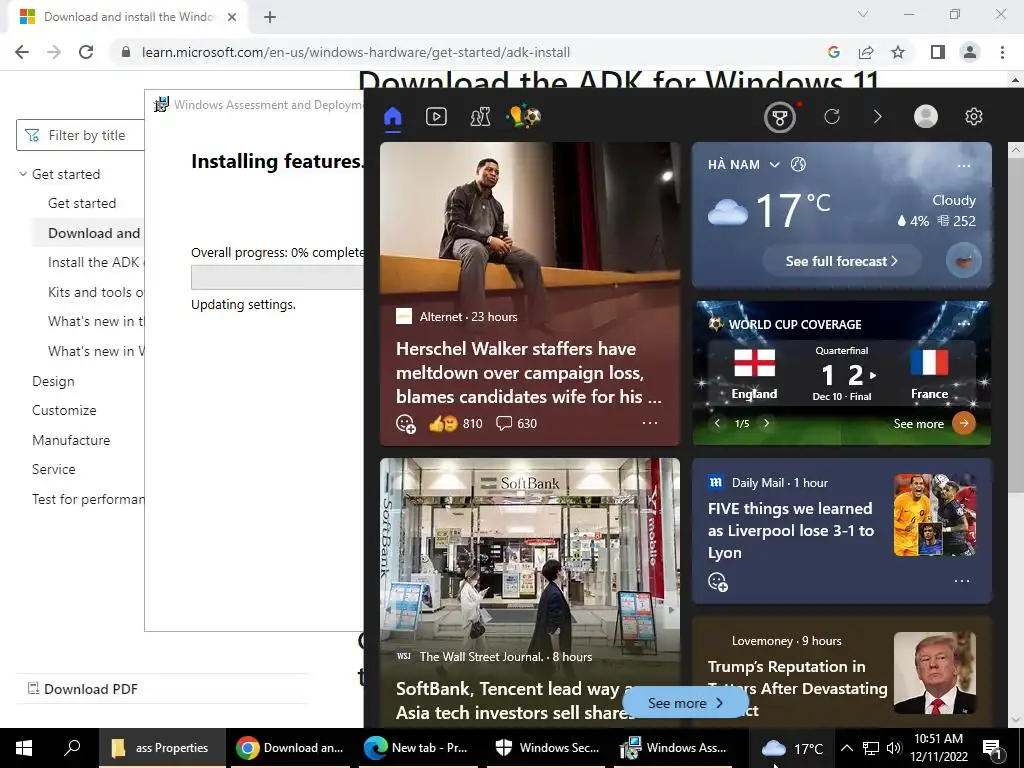Open taskbar search magnifier
Image resolution: width=1024 pixels, height=768 pixels.
coord(72,748)
